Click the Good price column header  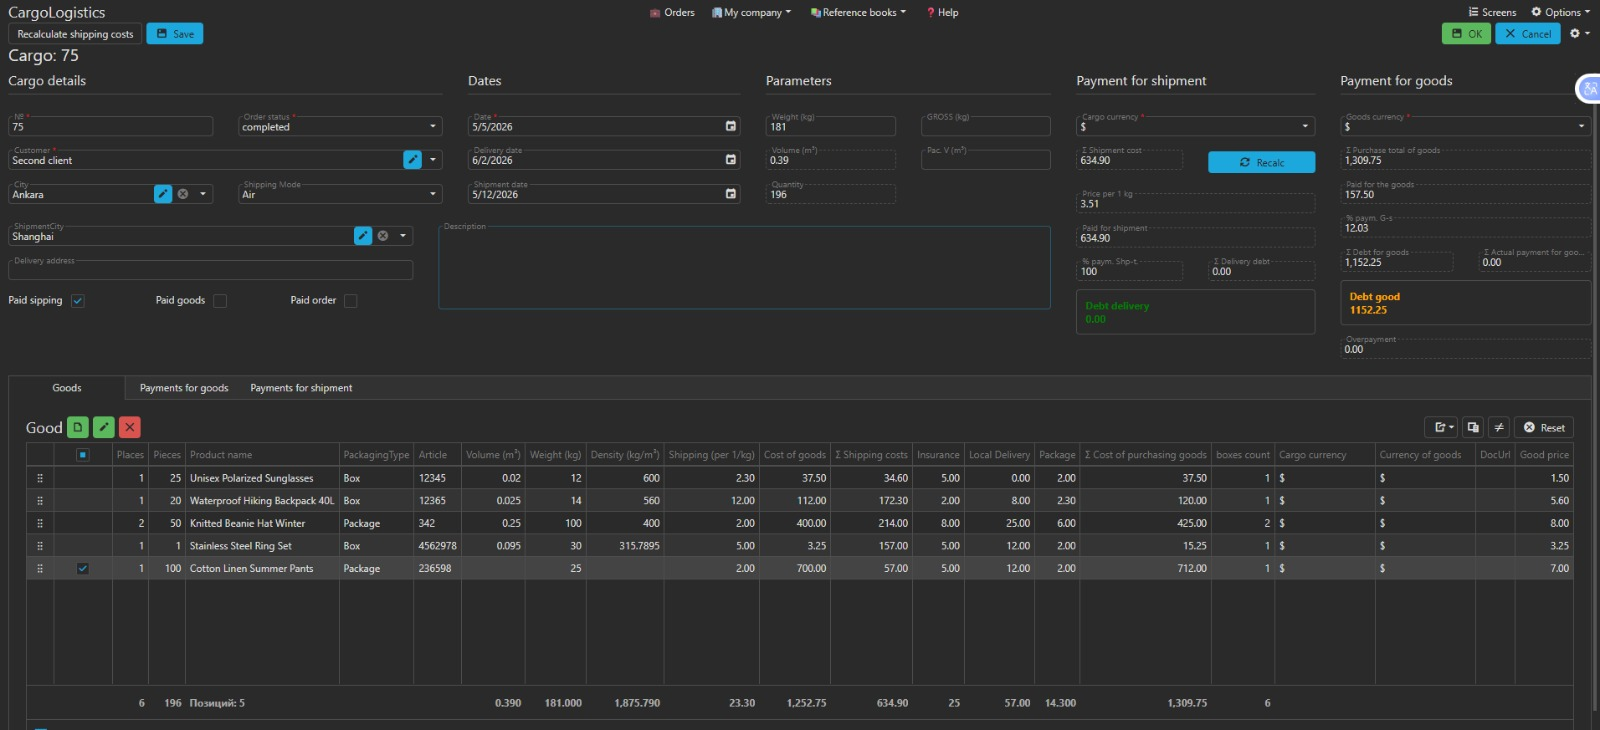click(x=1544, y=455)
